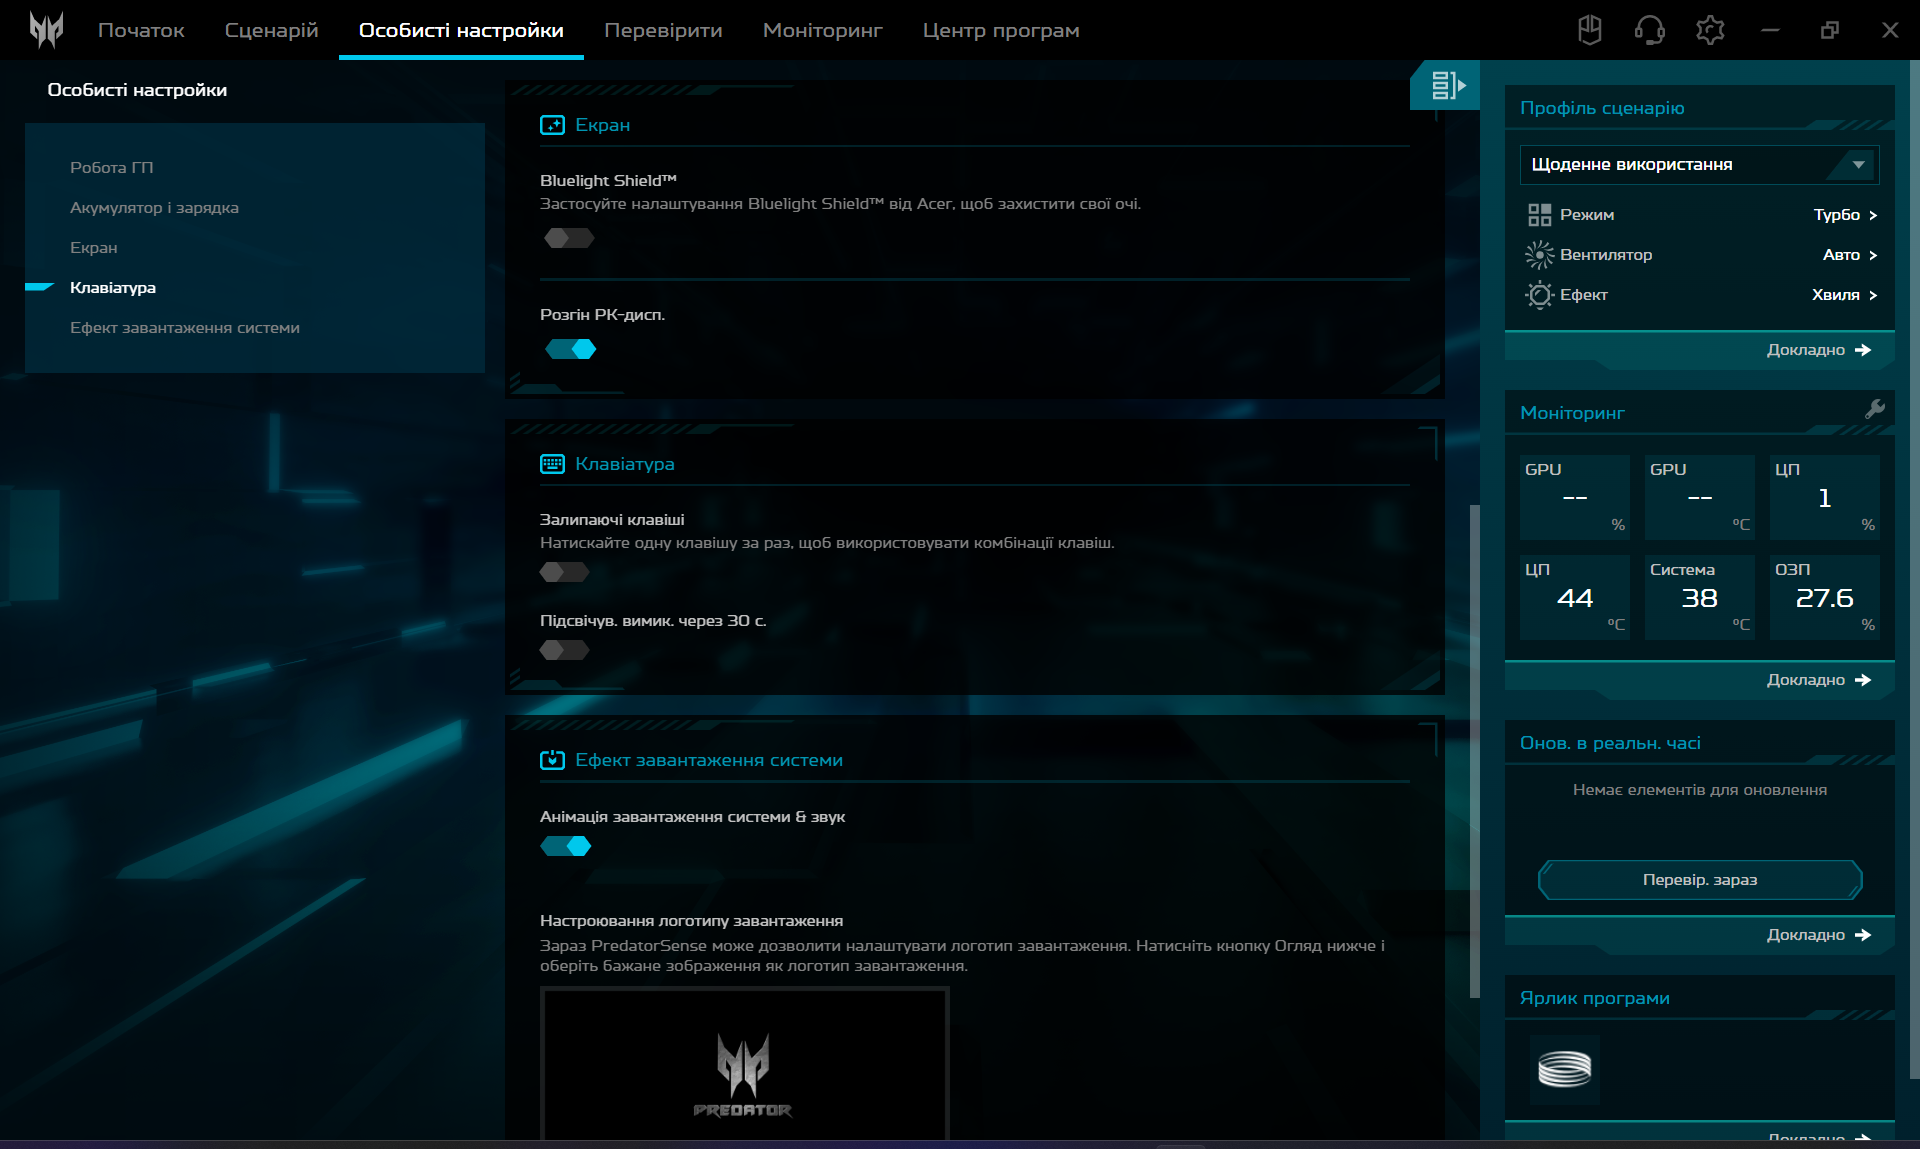1920x1149 pixels.
Task: Switch to the Моніторинг tab
Action: tap(822, 30)
